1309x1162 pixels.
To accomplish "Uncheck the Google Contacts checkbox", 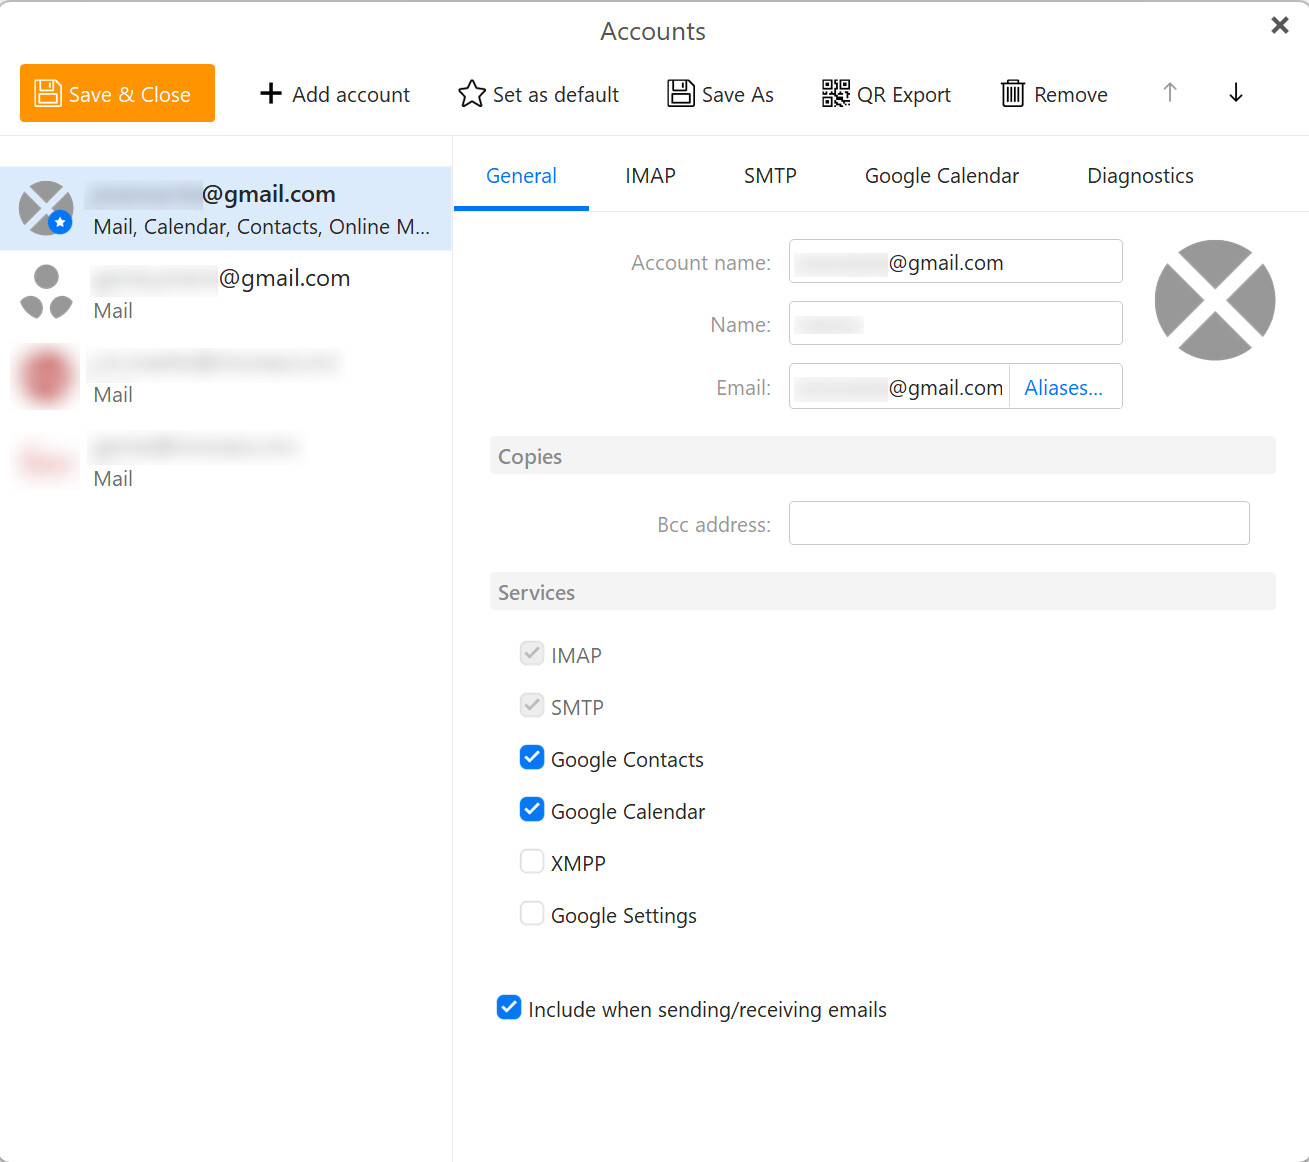I will [x=532, y=758].
